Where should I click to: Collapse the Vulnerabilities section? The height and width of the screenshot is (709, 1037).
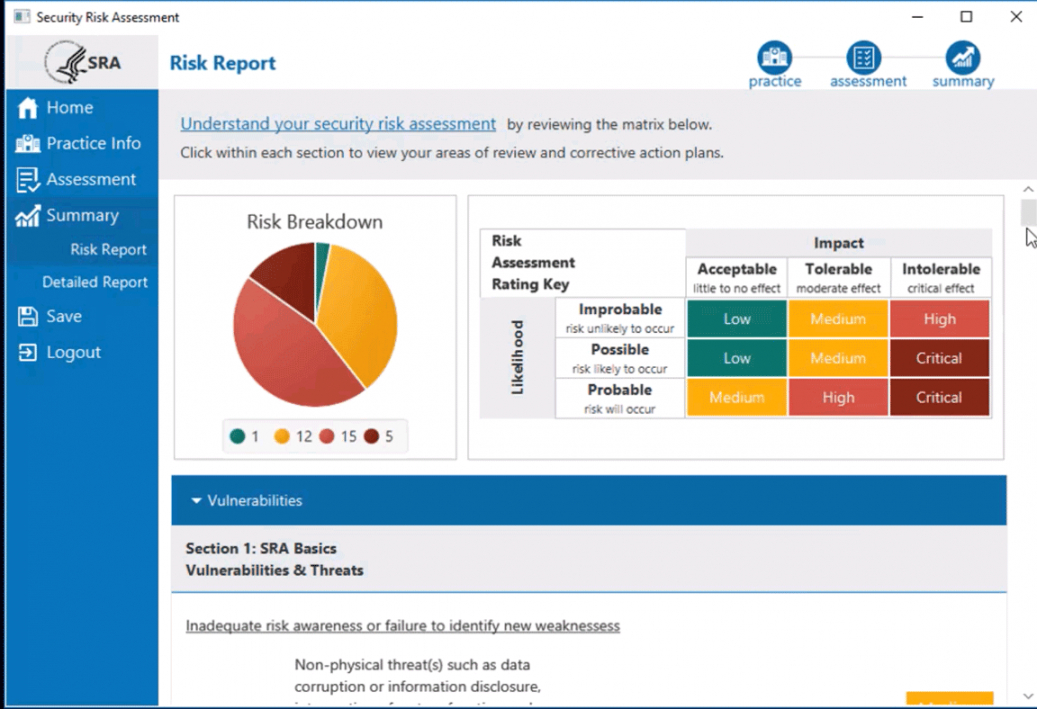(x=196, y=501)
